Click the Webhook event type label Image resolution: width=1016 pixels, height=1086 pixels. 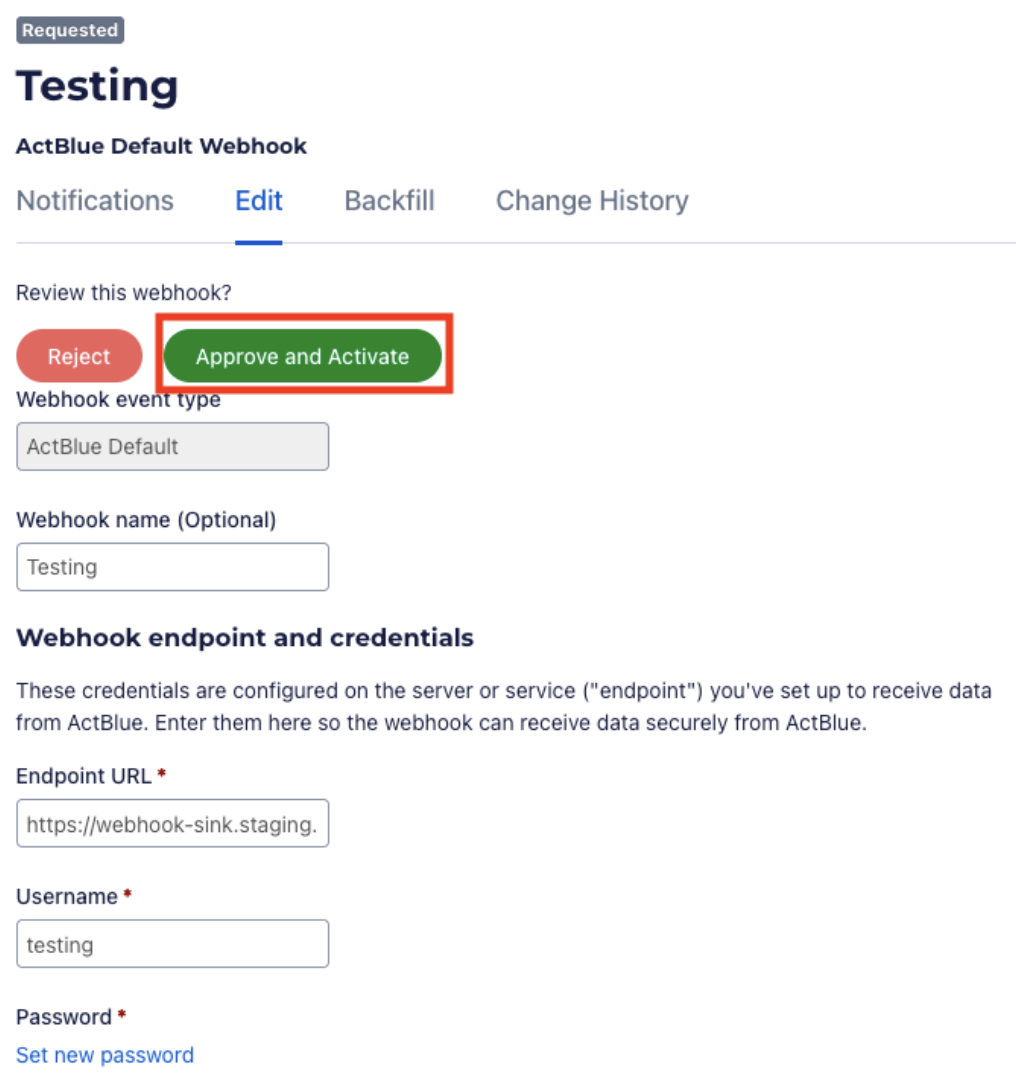coord(118,401)
